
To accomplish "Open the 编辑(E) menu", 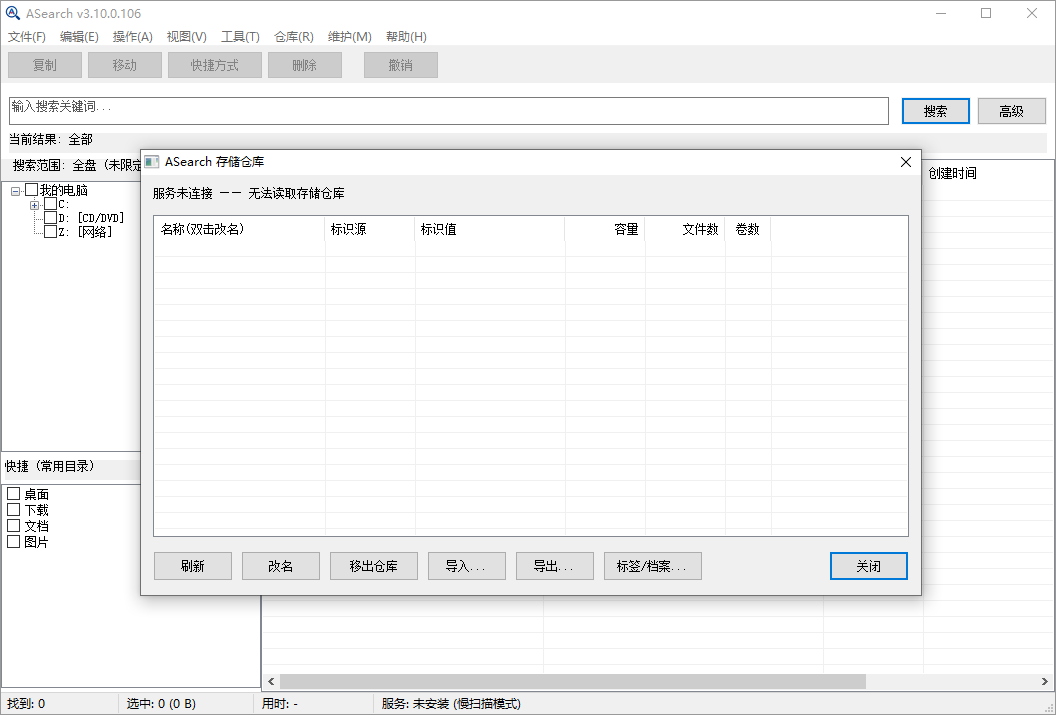I will [79, 36].
